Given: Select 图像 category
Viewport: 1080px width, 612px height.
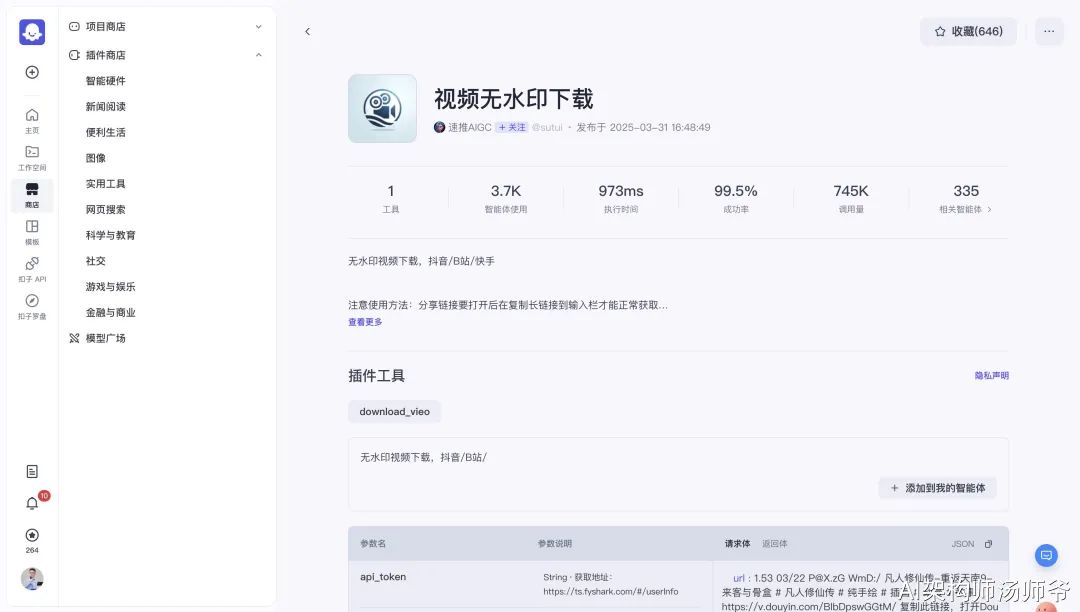Looking at the screenshot, I should coord(96,158).
